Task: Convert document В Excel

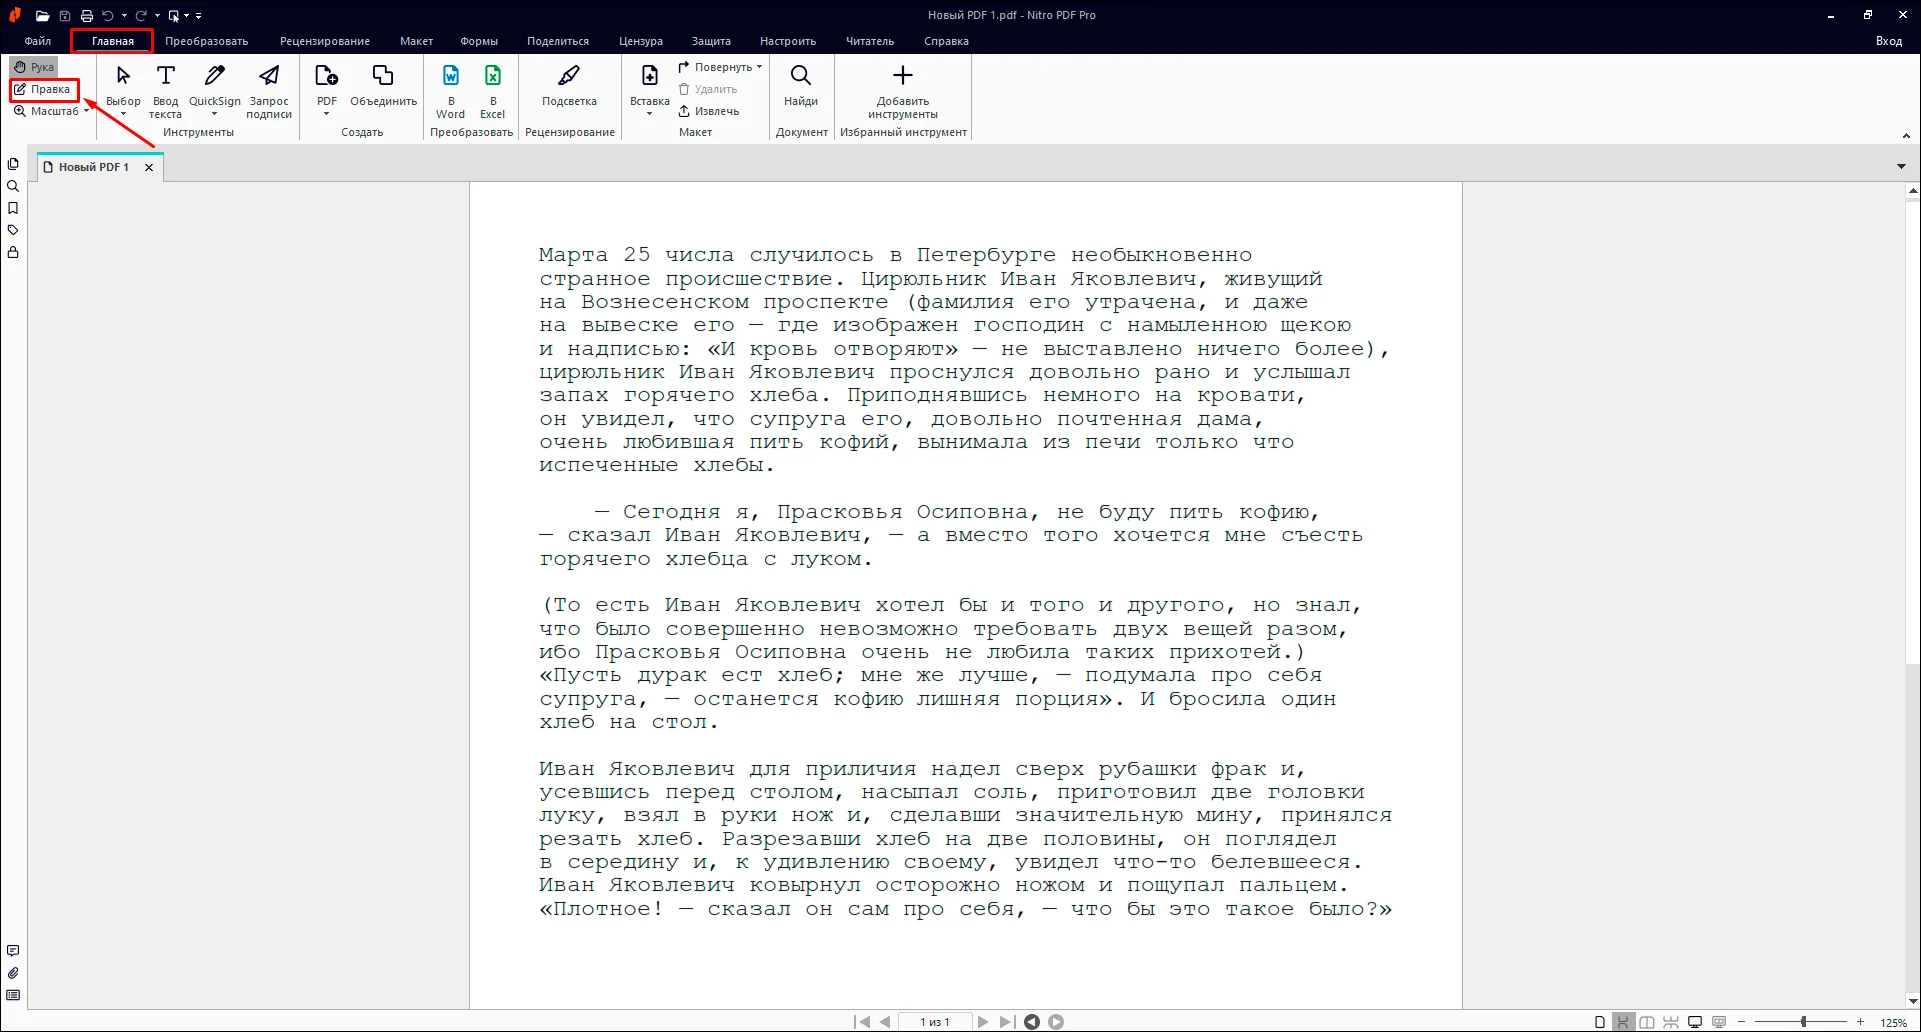Action: [493, 90]
